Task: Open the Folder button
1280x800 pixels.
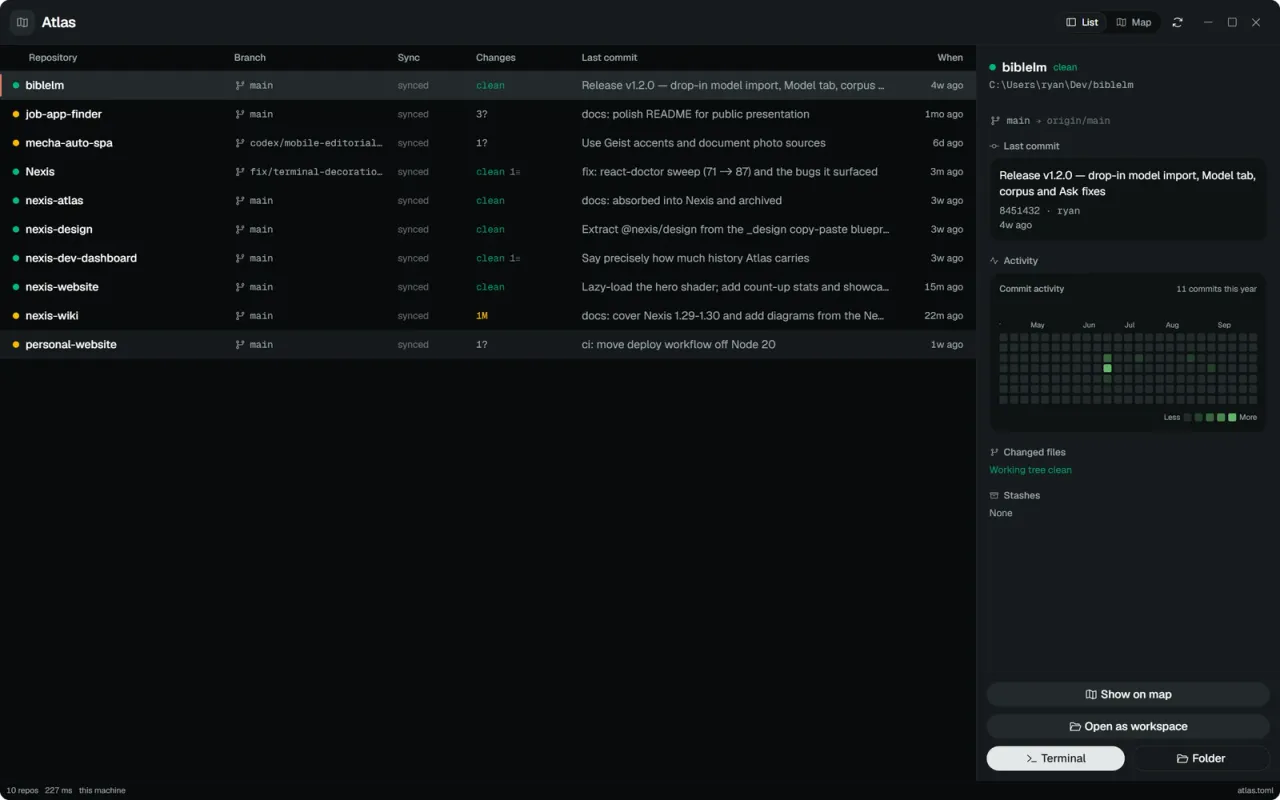Action: click(x=1201, y=758)
